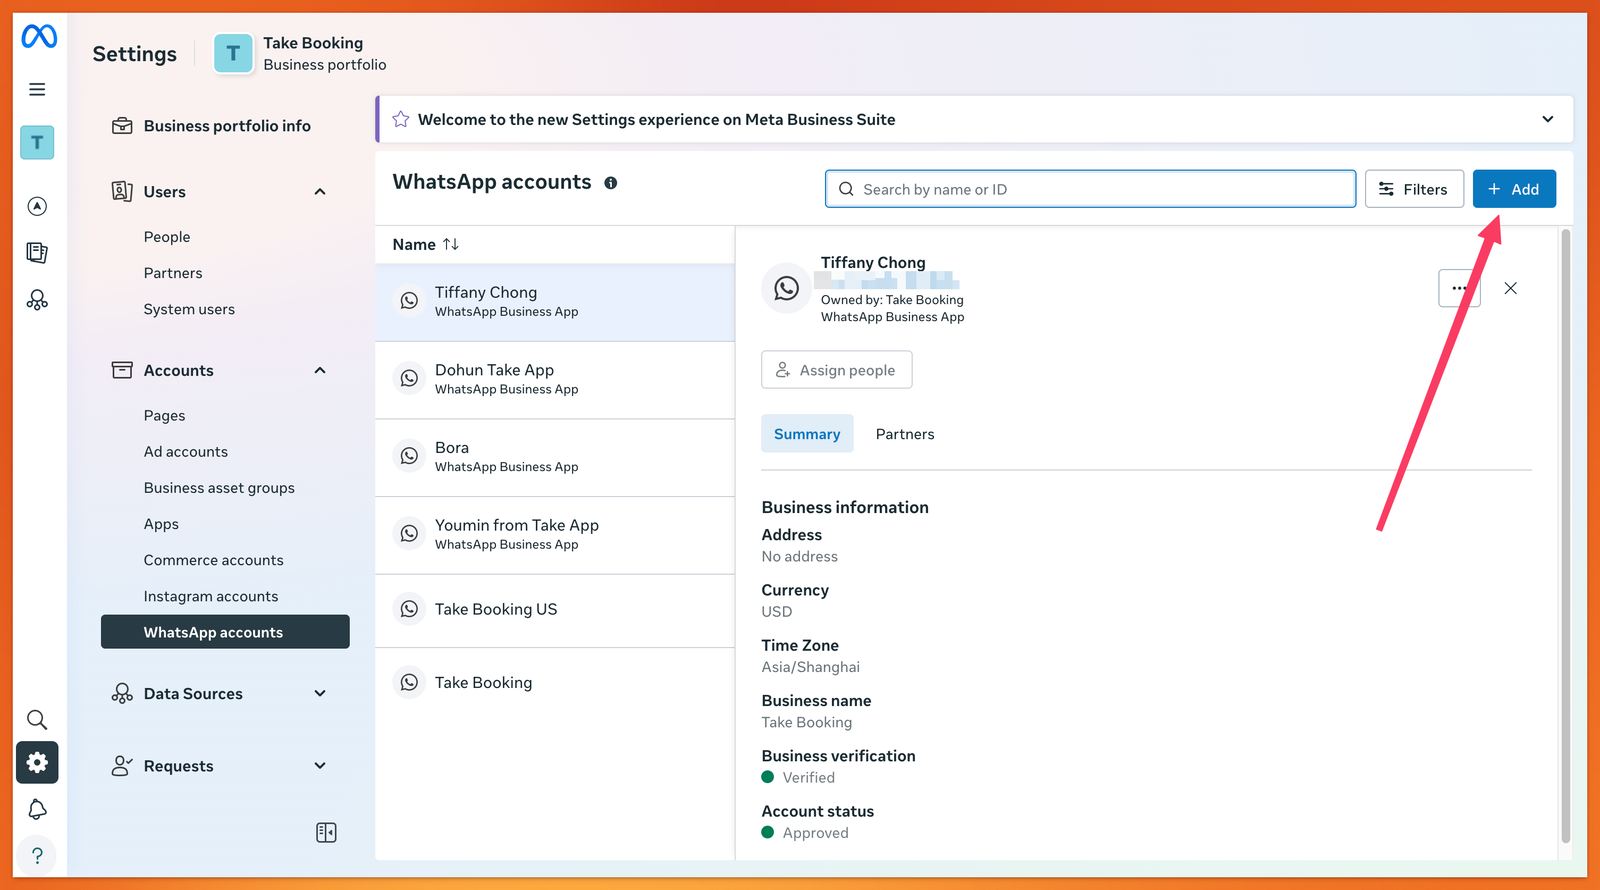
Task: Open Commerce accounts
Action: 213,560
